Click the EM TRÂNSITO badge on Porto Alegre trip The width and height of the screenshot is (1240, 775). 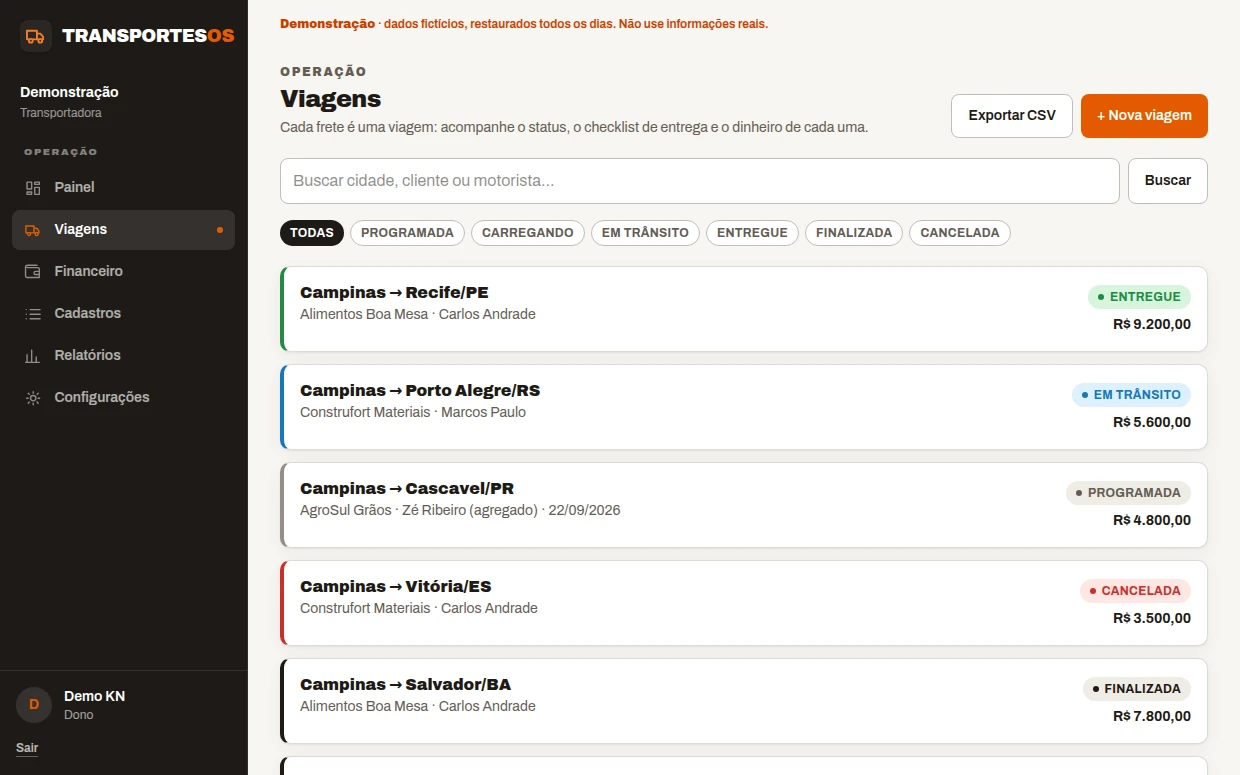coord(1131,395)
